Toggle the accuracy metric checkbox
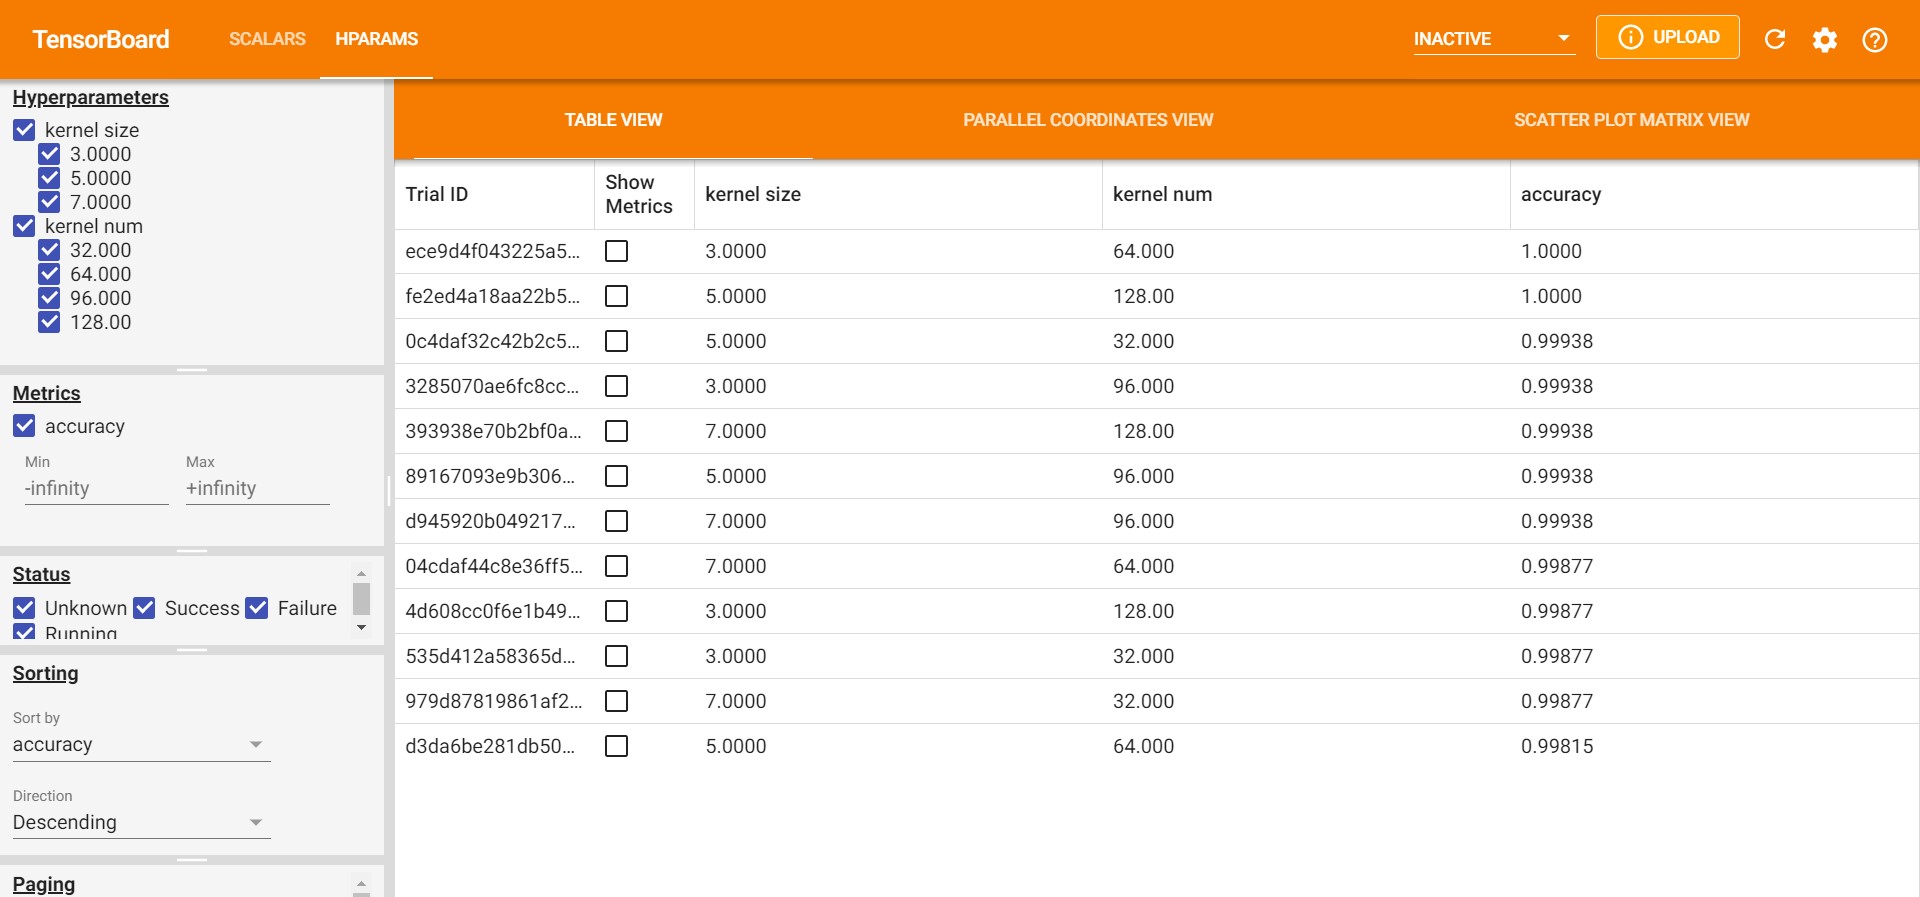 point(24,426)
